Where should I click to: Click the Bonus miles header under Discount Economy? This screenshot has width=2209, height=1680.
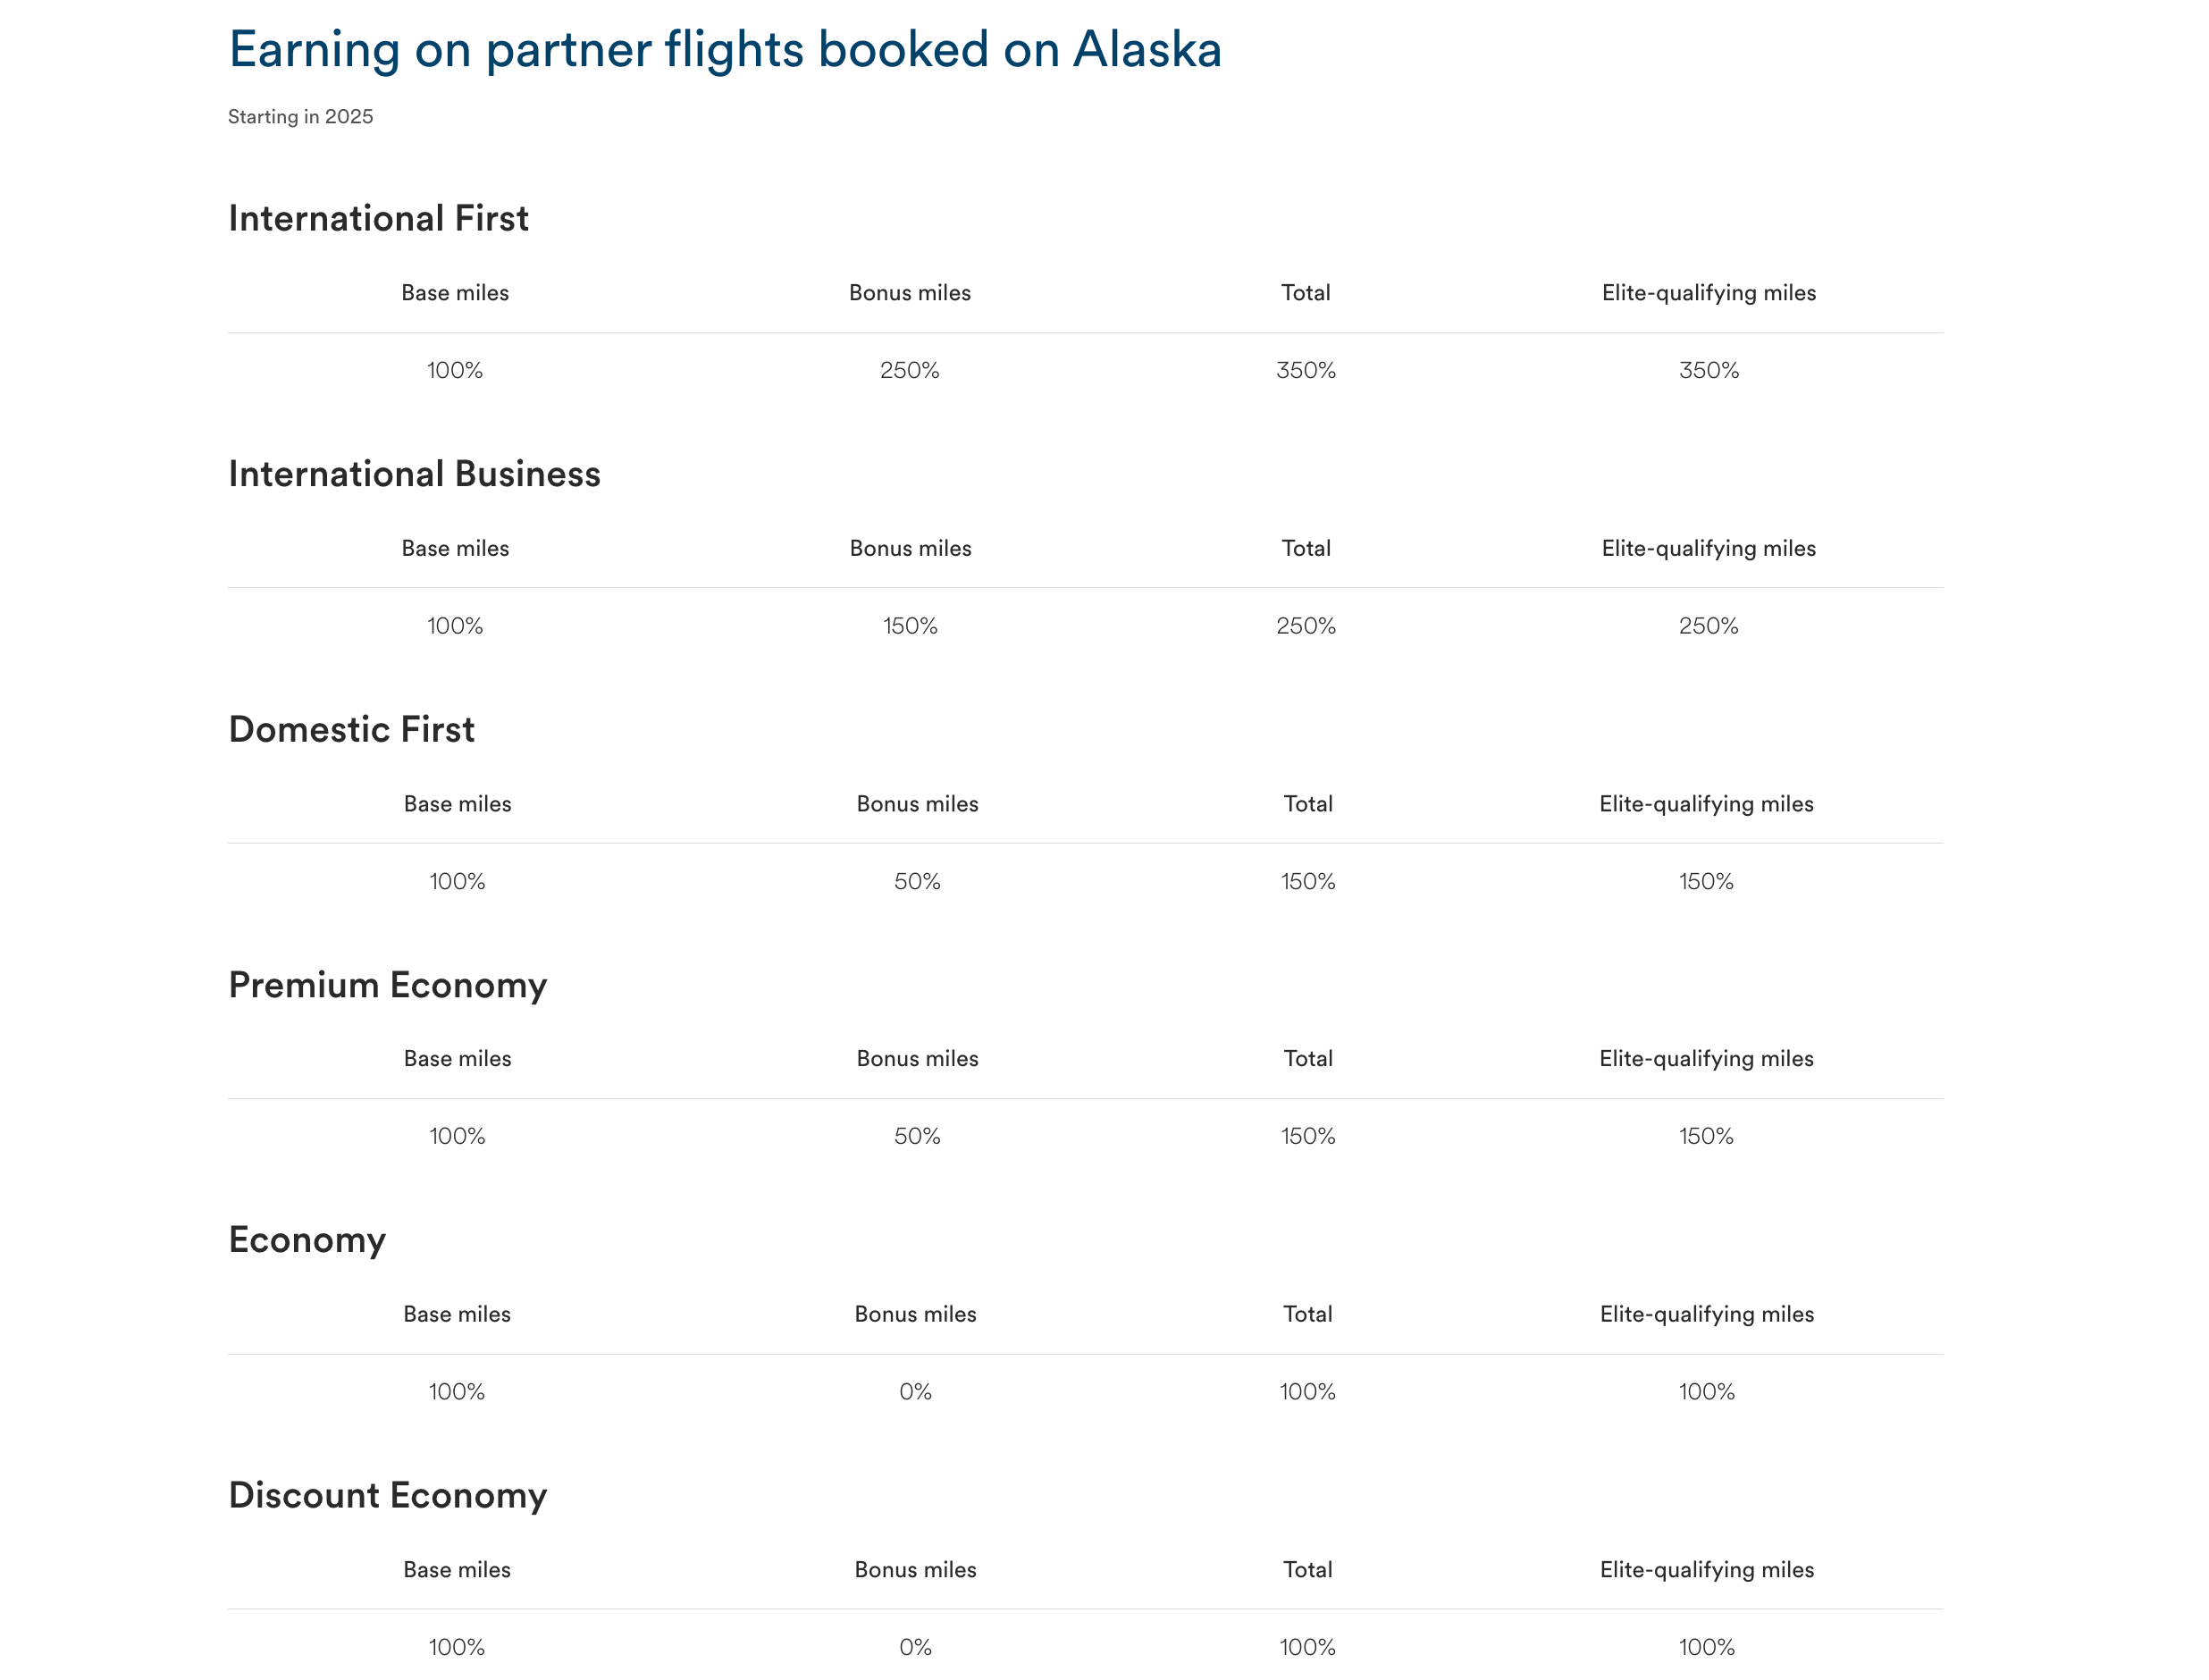914,1570
